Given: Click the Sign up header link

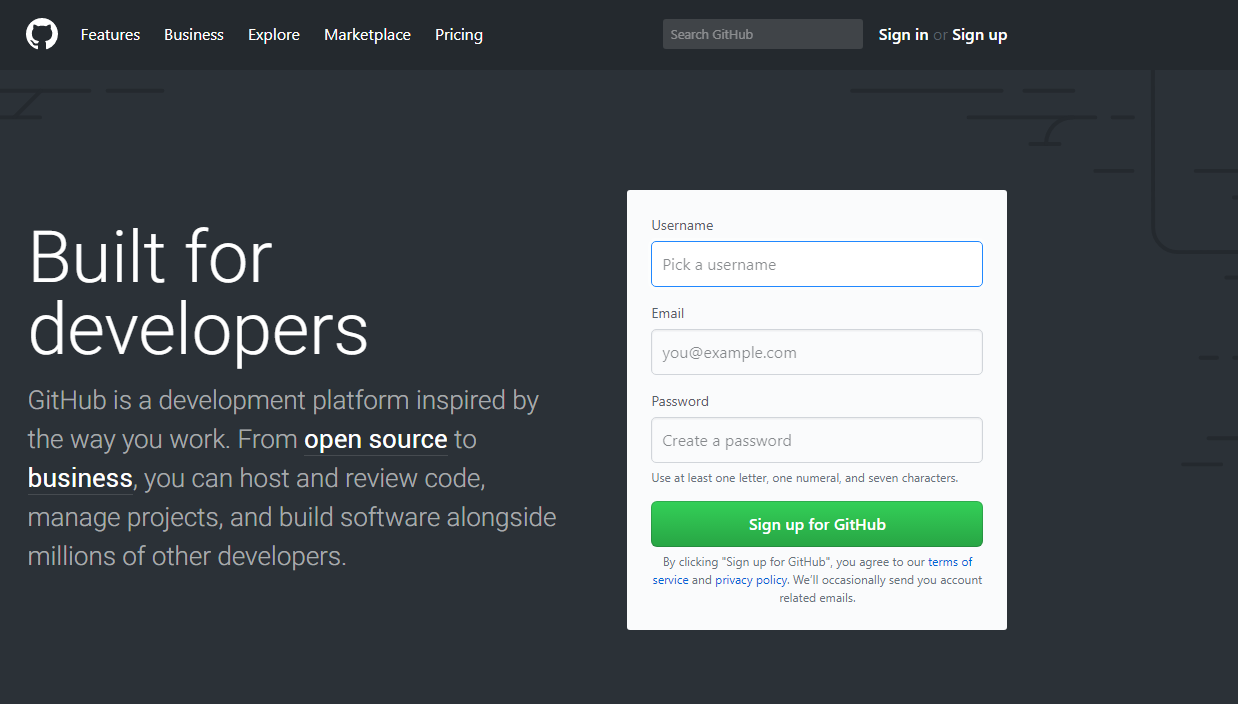Looking at the screenshot, I should coord(980,35).
